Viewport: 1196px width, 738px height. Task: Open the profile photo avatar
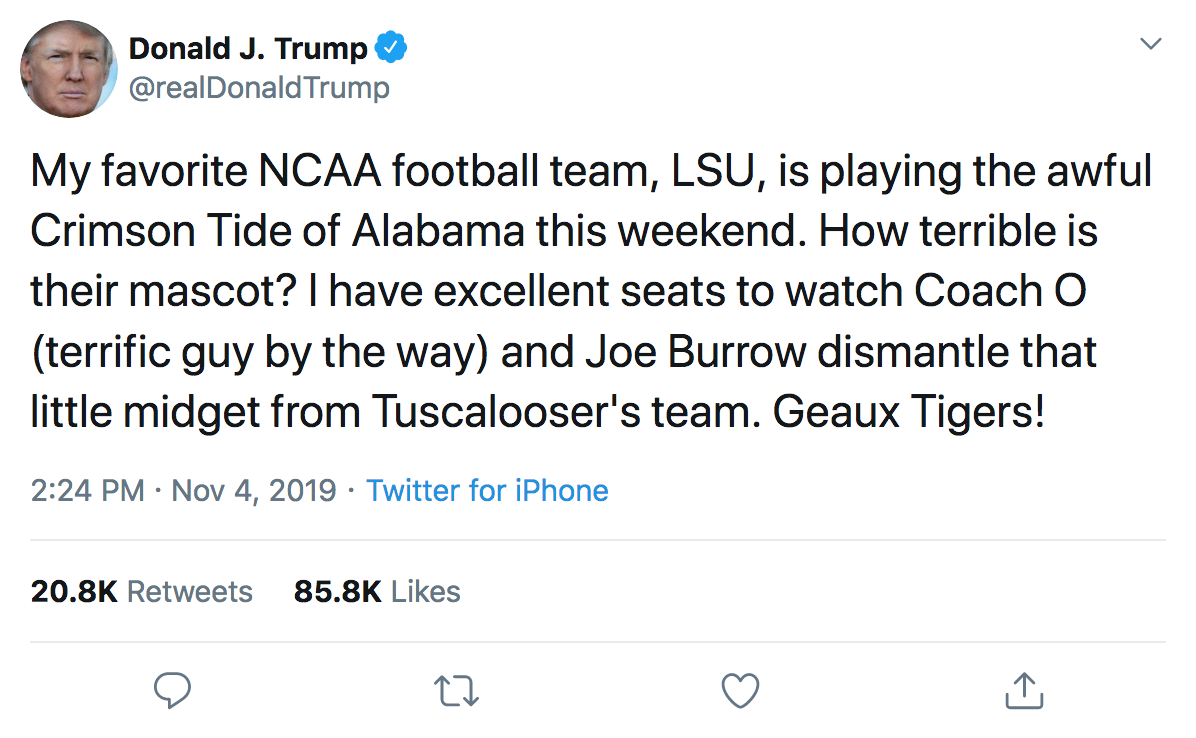click(x=69, y=68)
